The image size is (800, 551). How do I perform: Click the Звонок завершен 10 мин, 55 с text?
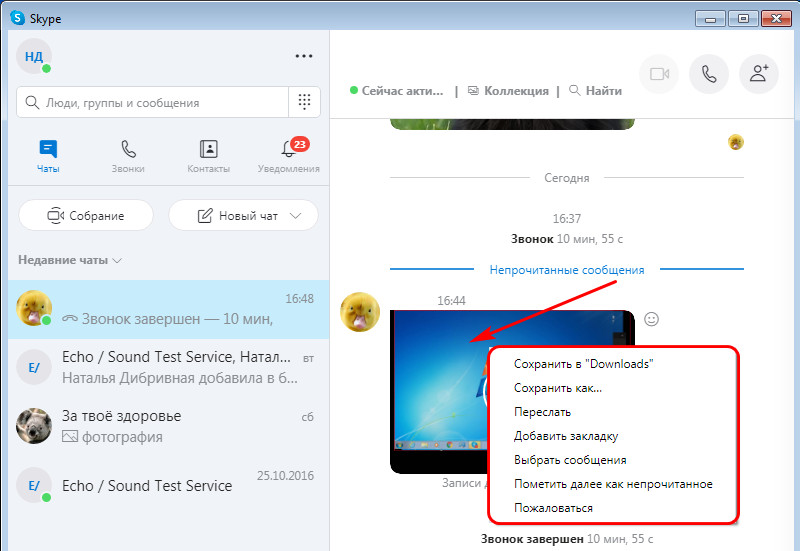pyautogui.click(x=567, y=539)
